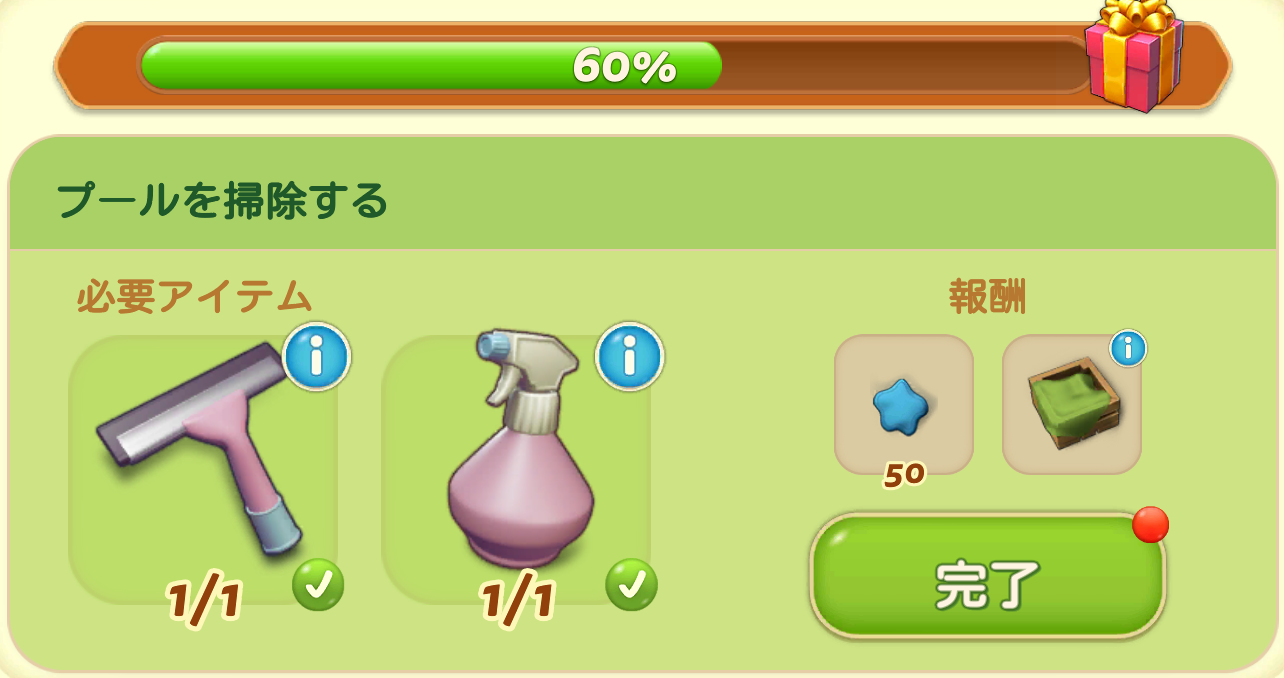Screen dimensions: 1284x678
Task: Click the 60% percentage label
Action: (x=625, y=67)
